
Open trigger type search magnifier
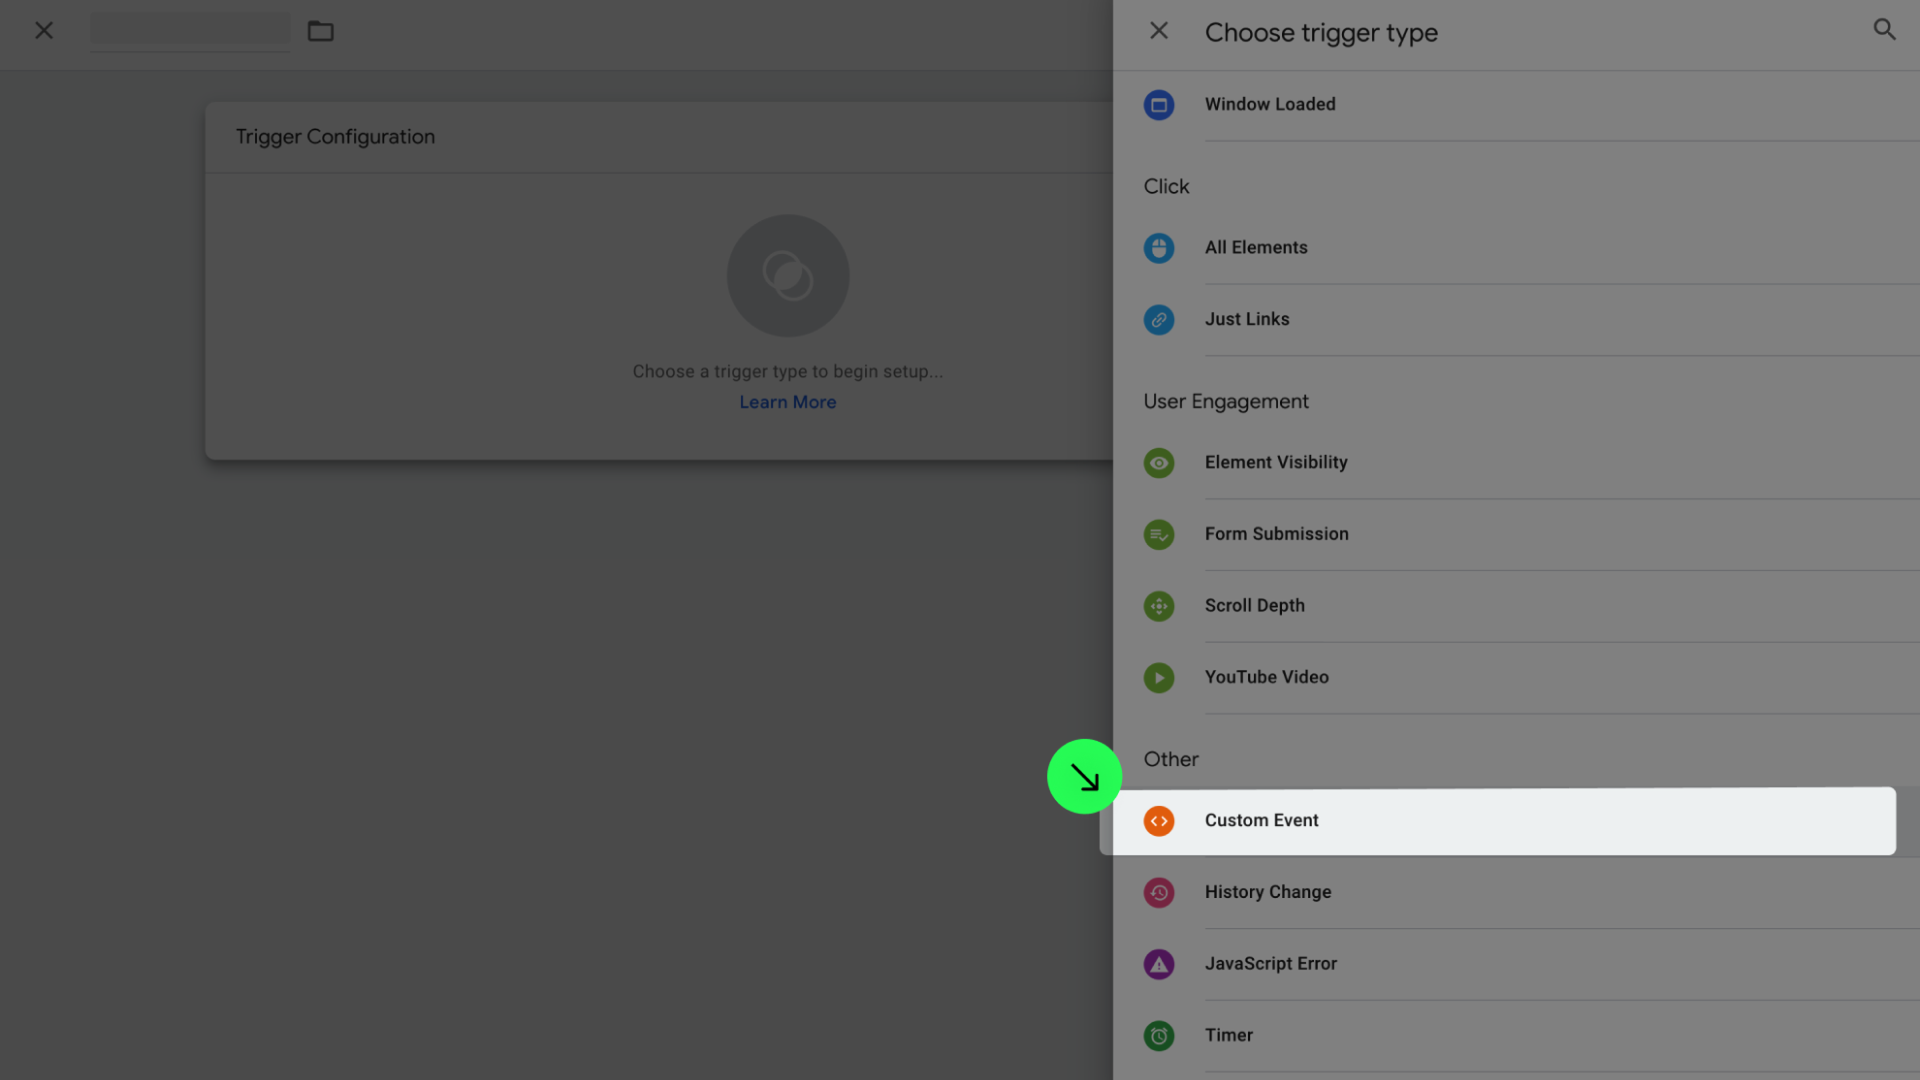(1884, 30)
